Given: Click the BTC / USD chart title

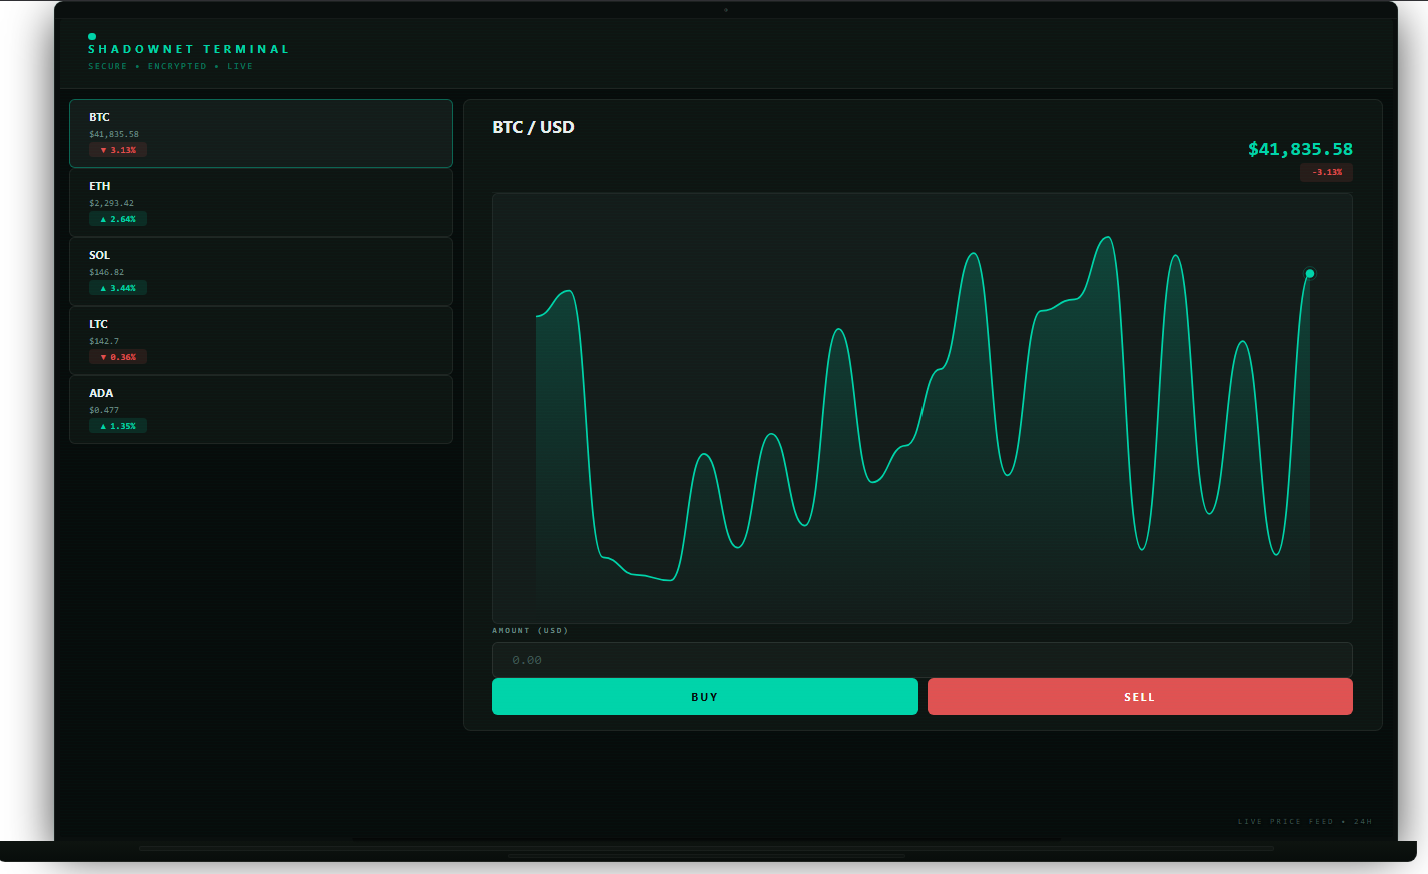Looking at the screenshot, I should (x=533, y=127).
